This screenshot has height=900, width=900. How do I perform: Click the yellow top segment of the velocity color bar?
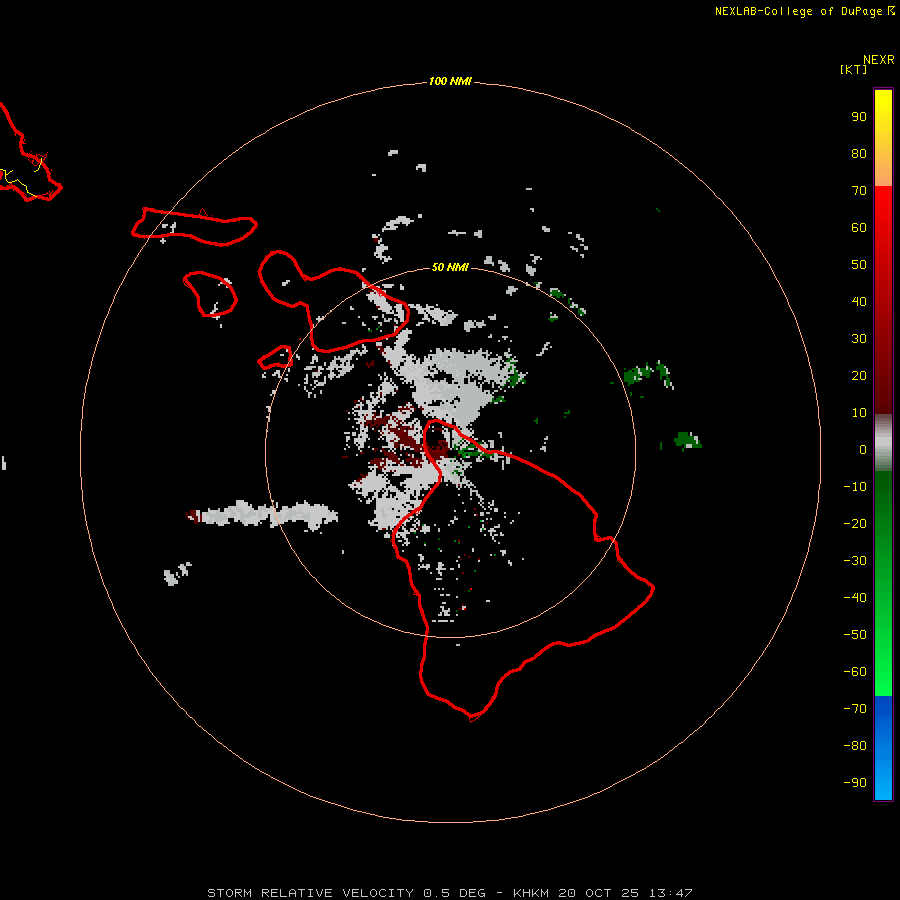pyautogui.click(x=883, y=138)
